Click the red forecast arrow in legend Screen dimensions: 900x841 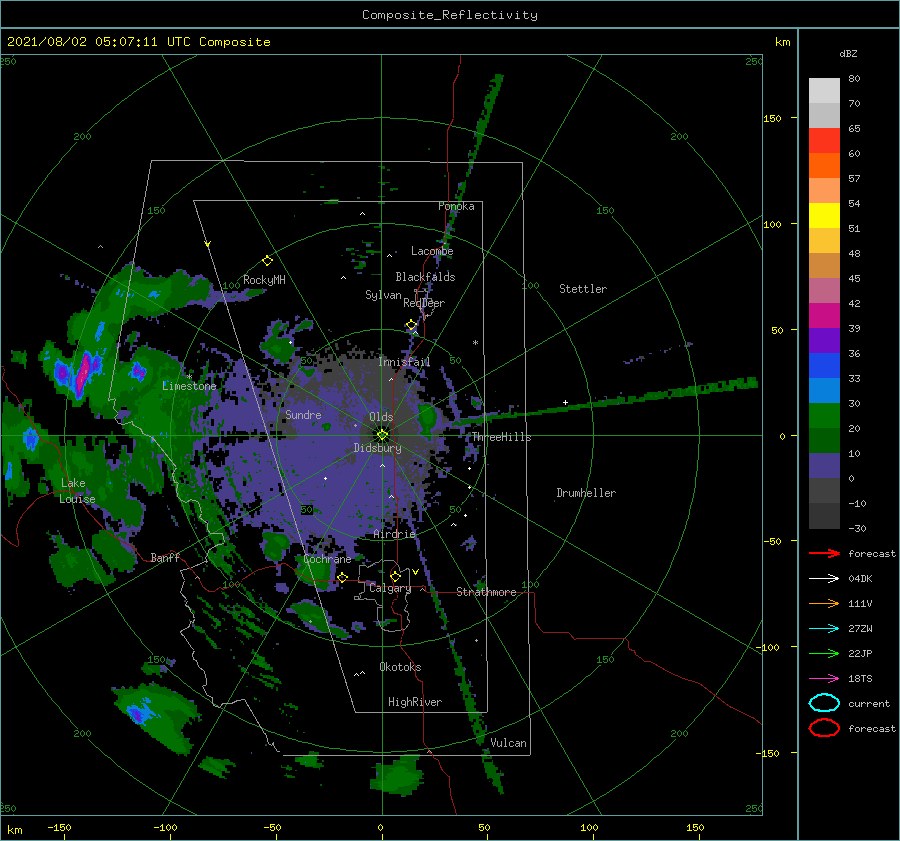coord(824,553)
